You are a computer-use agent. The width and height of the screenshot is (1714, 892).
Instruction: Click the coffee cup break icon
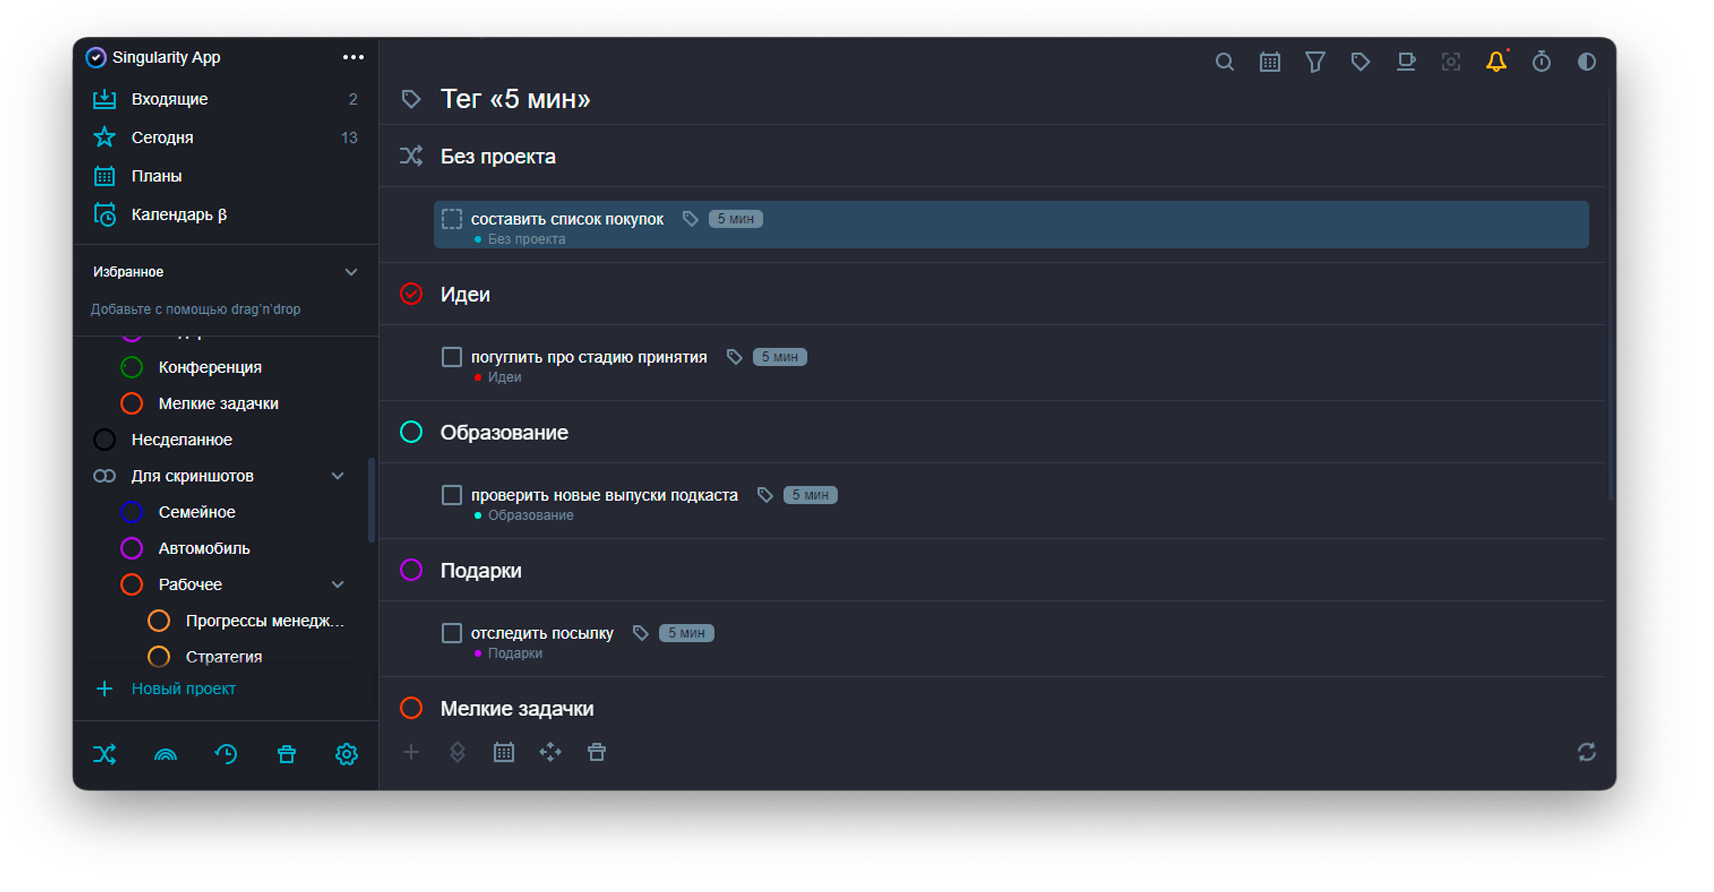(x=1406, y=62)
